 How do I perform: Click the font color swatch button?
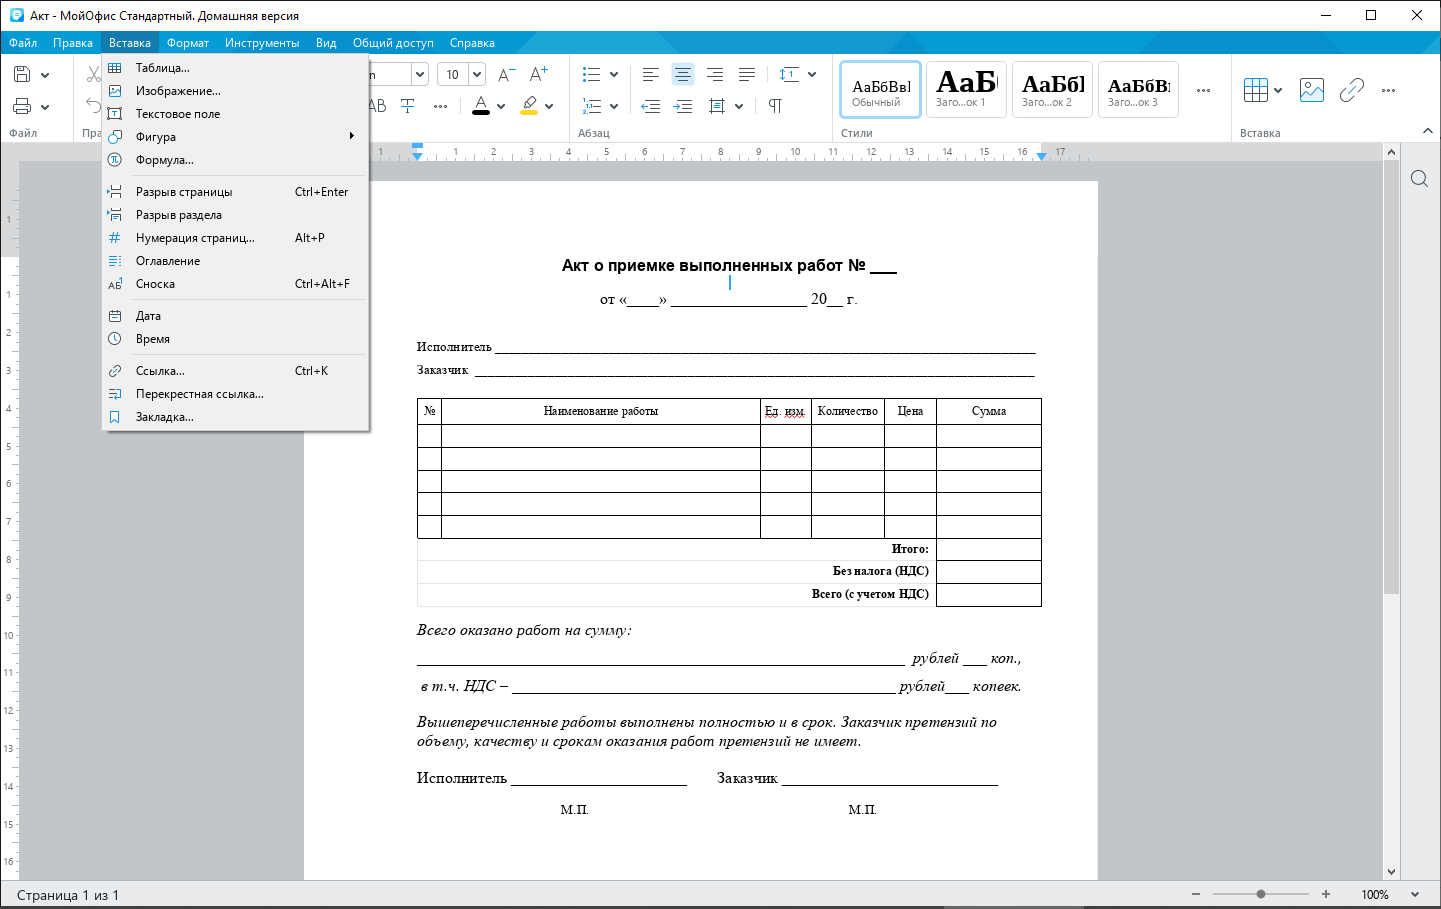pyautogui.click(x=481, y=106)
